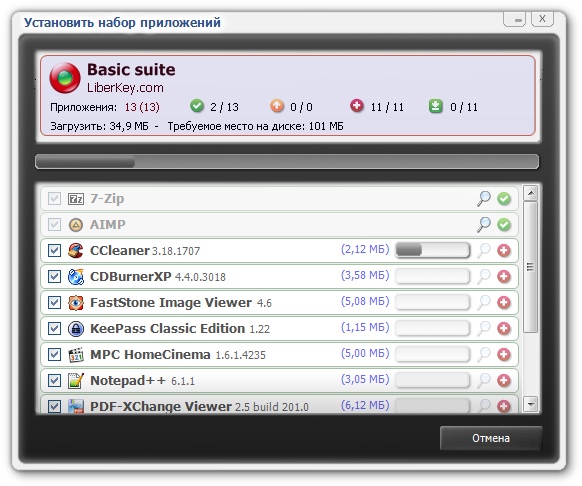Close the install window with X
Screen dimensions: 582x486
tap(542, 19)
